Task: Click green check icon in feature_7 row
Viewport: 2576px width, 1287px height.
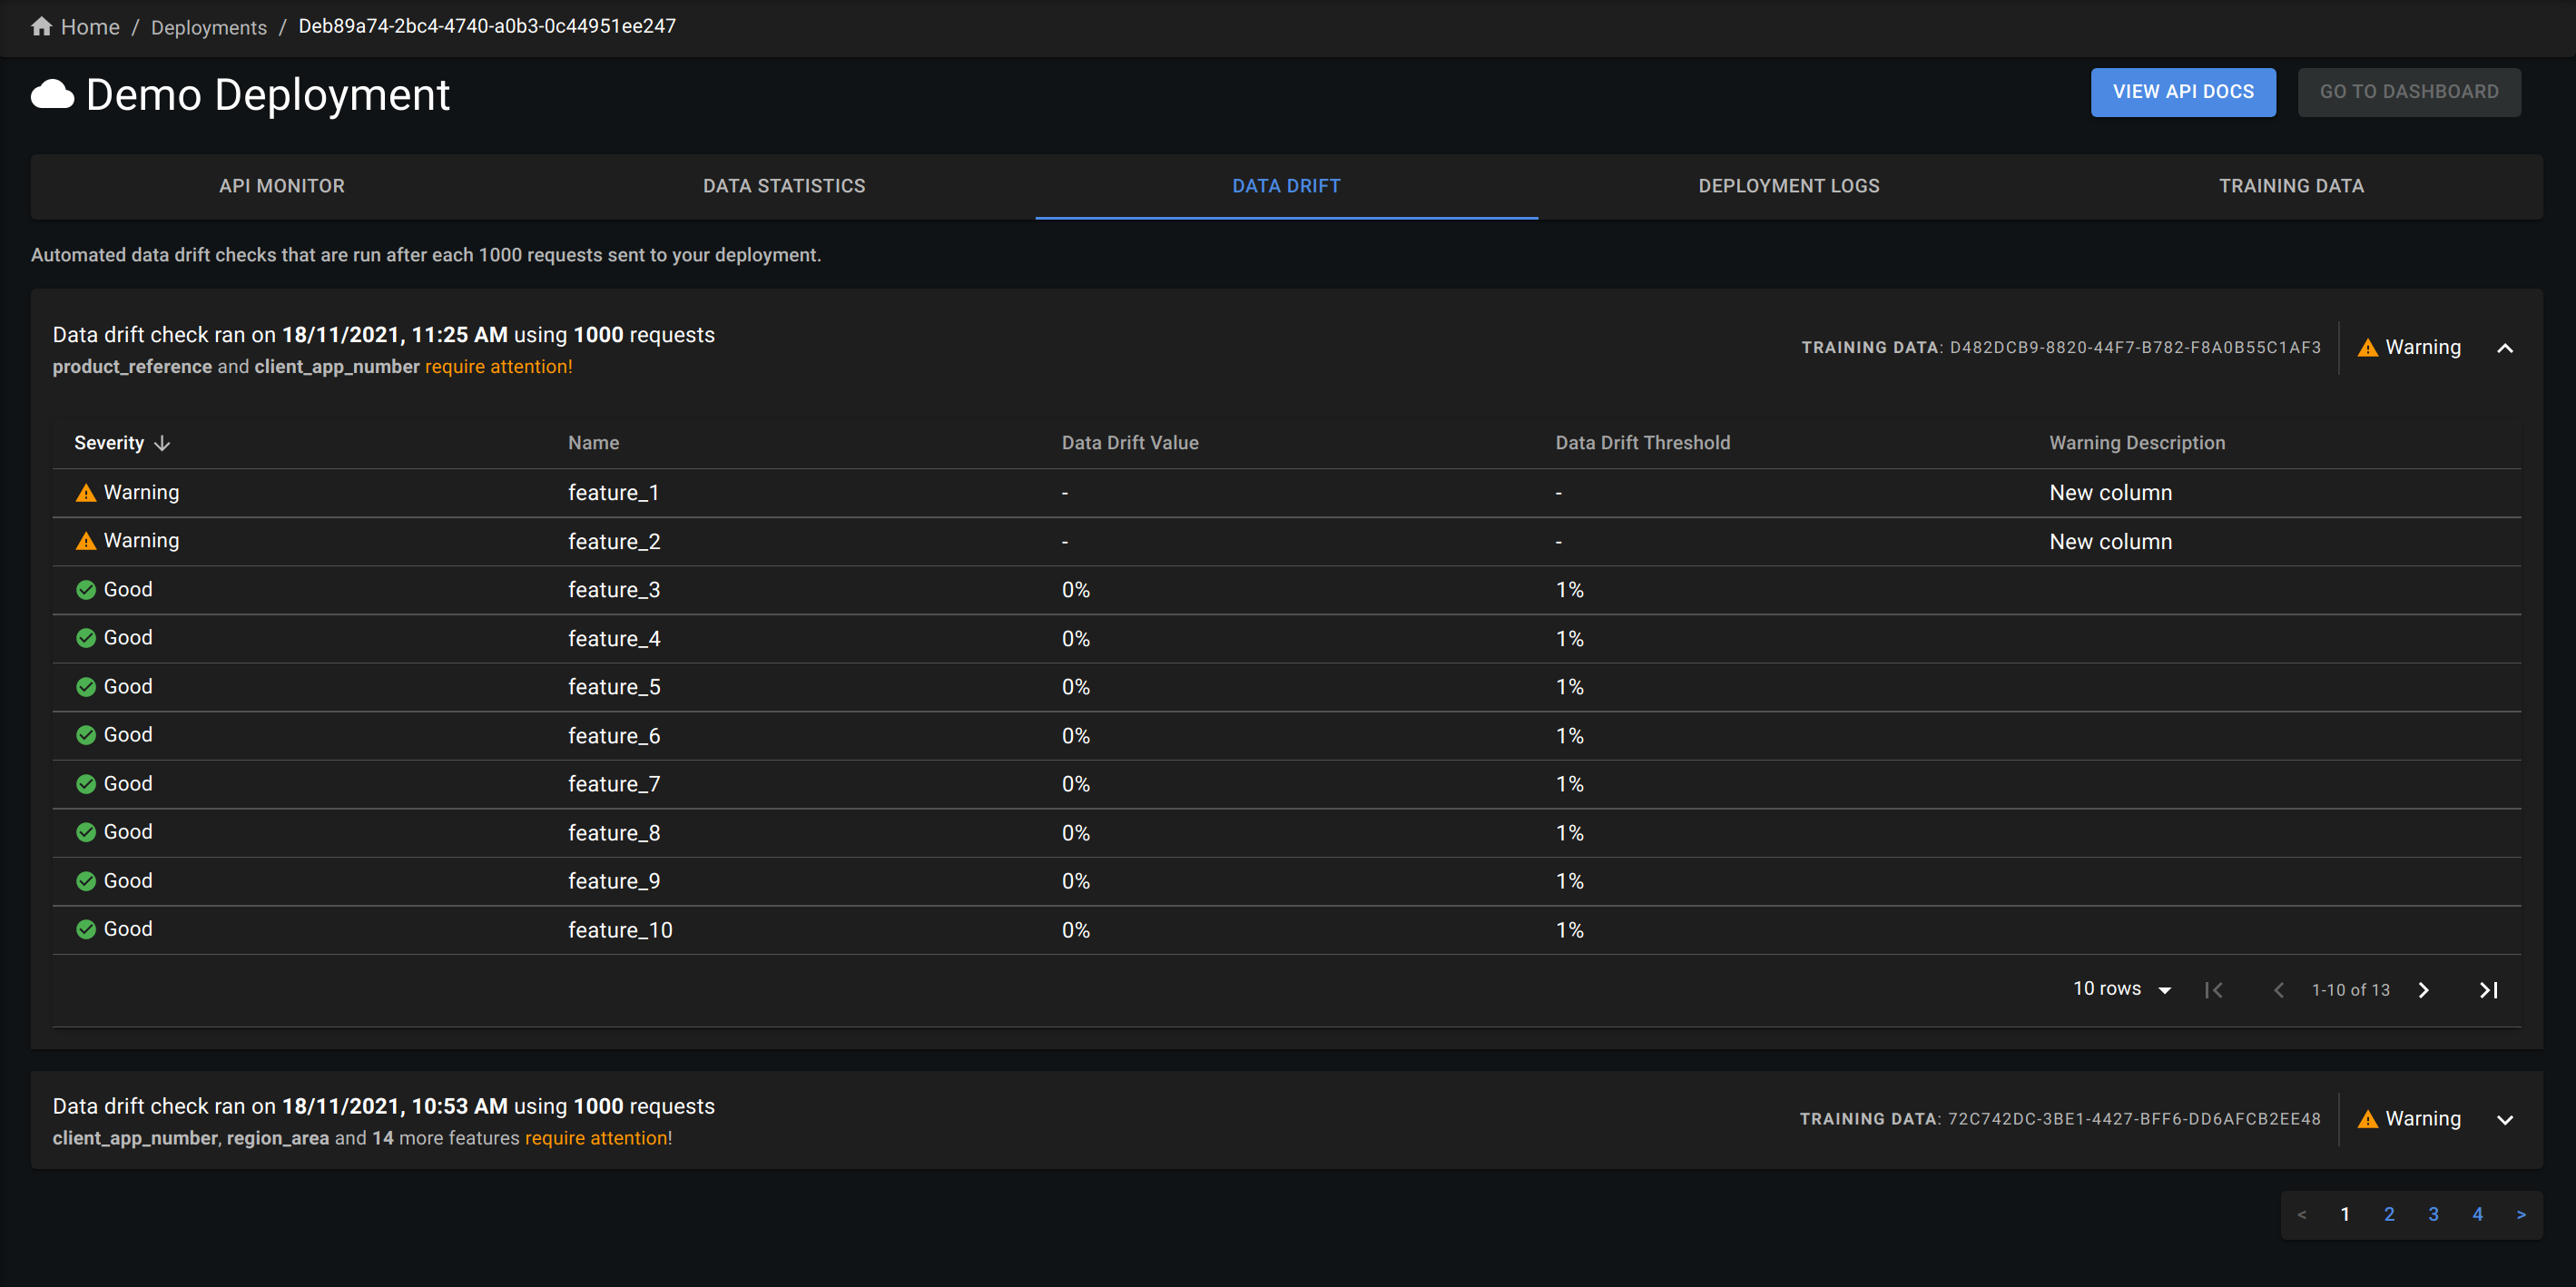Action: (86, 784)
